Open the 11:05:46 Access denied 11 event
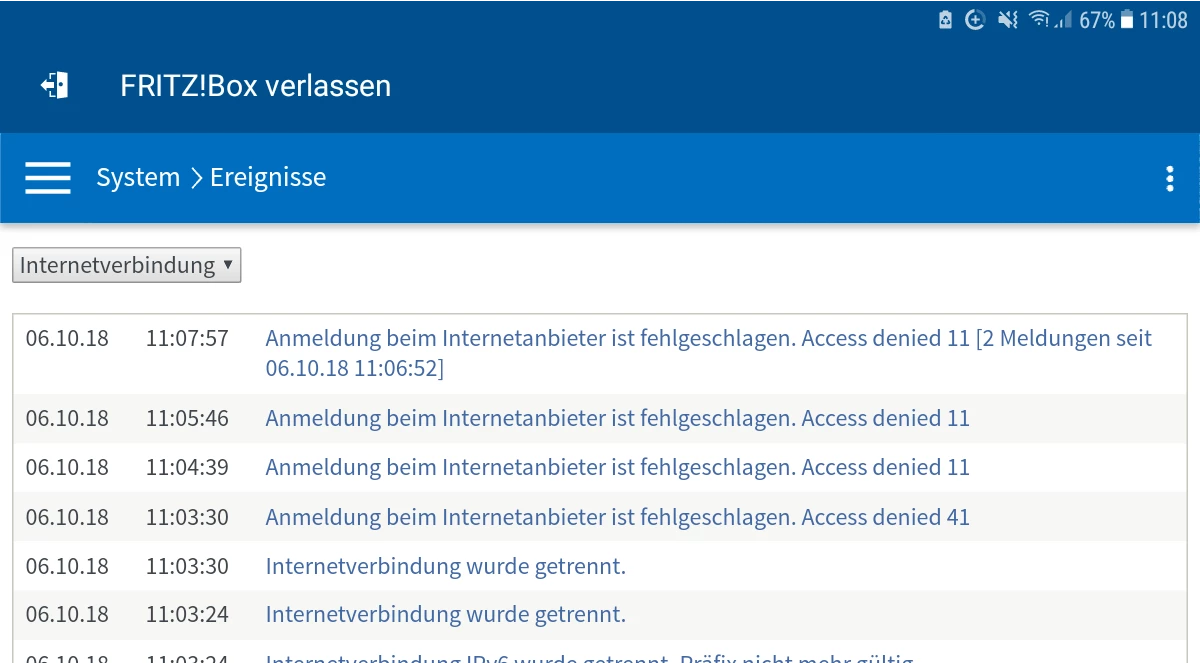The width and height of the screenshot is (1200, 663). (x=617, y=418)
